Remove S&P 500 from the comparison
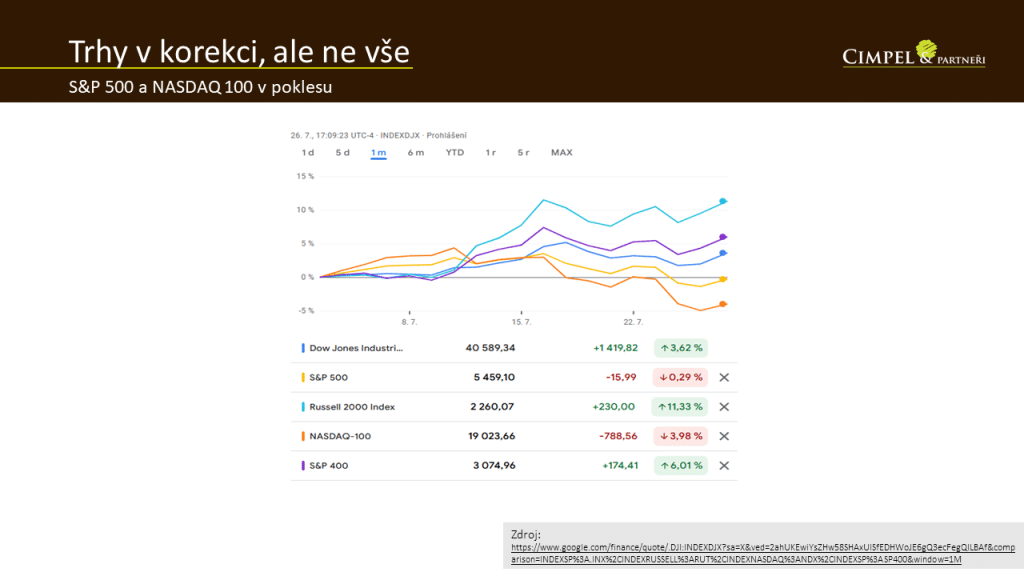The image size is (1024, 576). click(724, 378)
